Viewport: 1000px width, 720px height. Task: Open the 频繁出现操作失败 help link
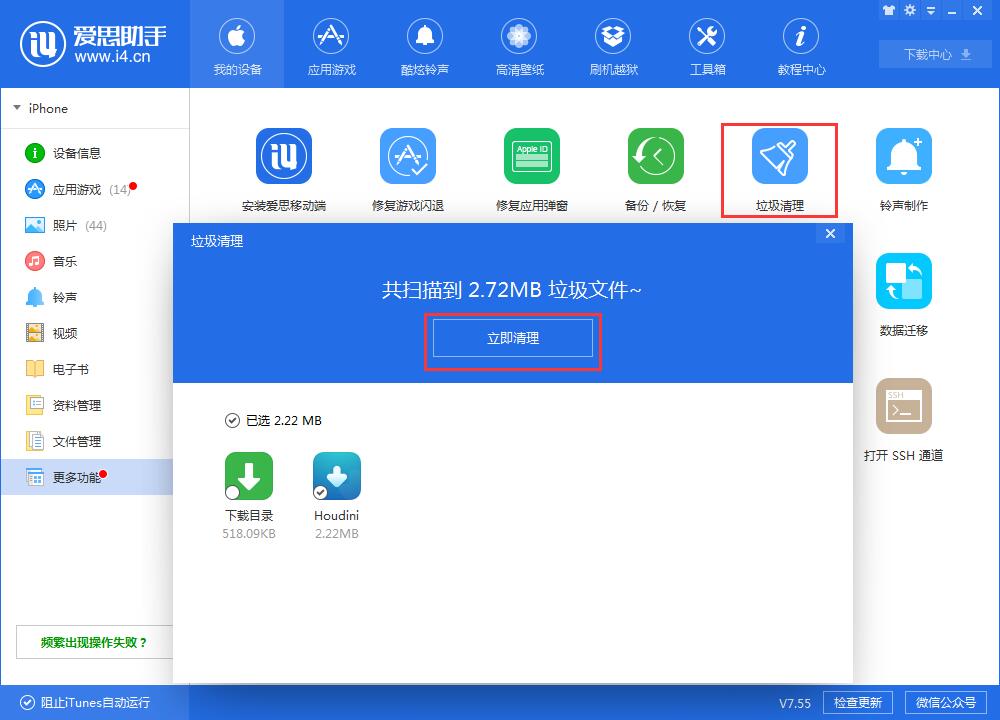click(x=95, y=642)
